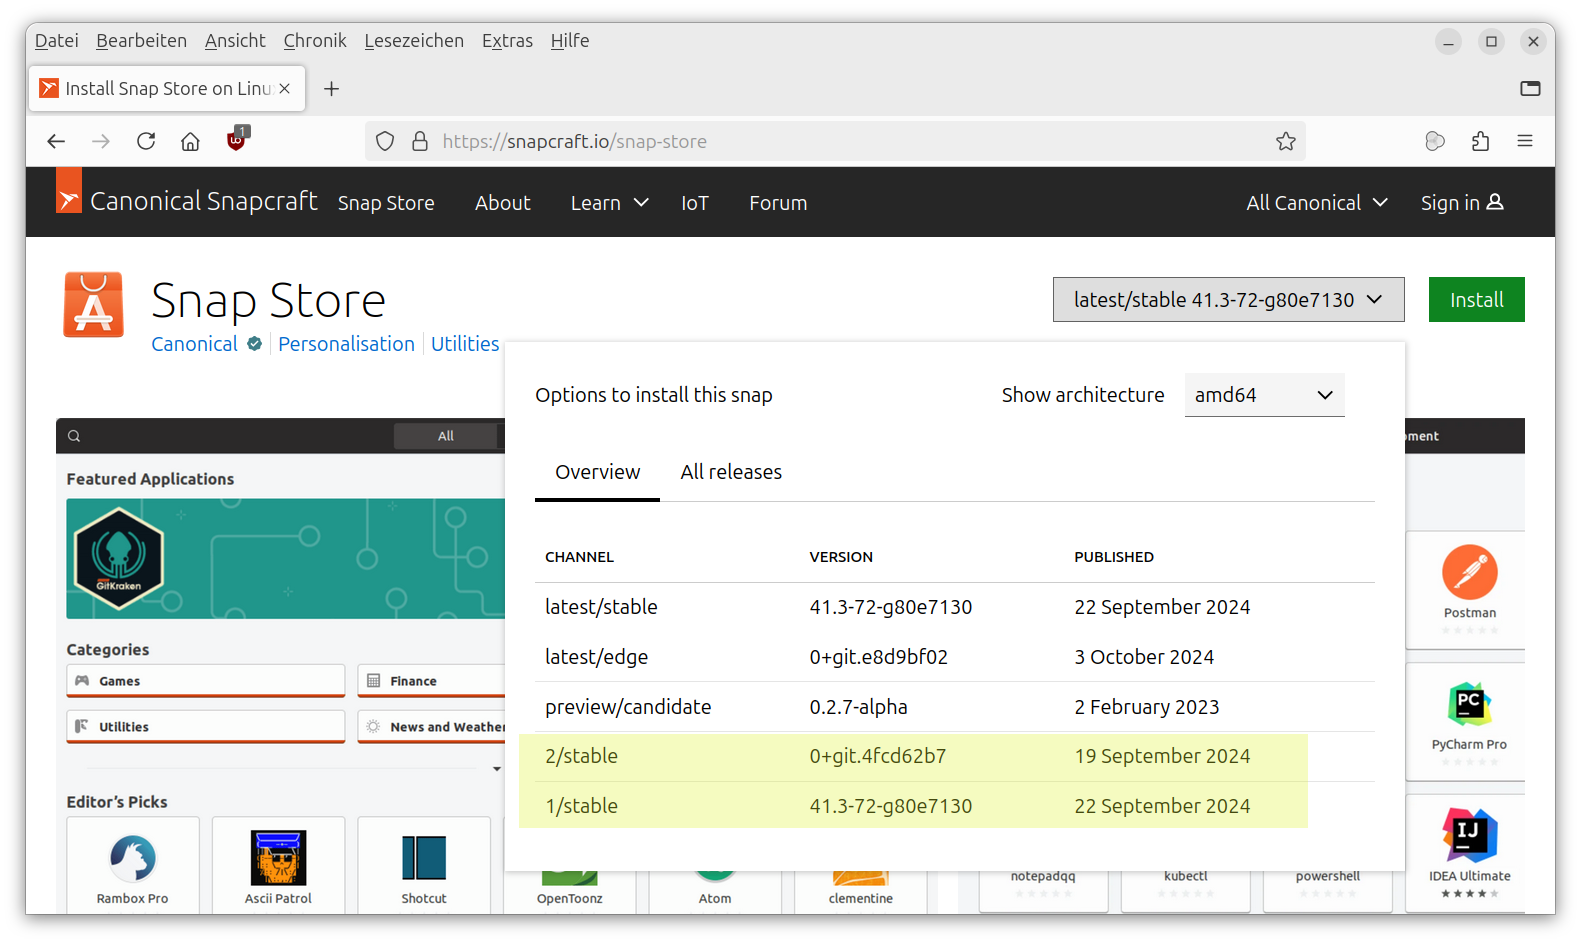Click the Games category button
The height and width of the screenshot is (943, 1581).
205,681
